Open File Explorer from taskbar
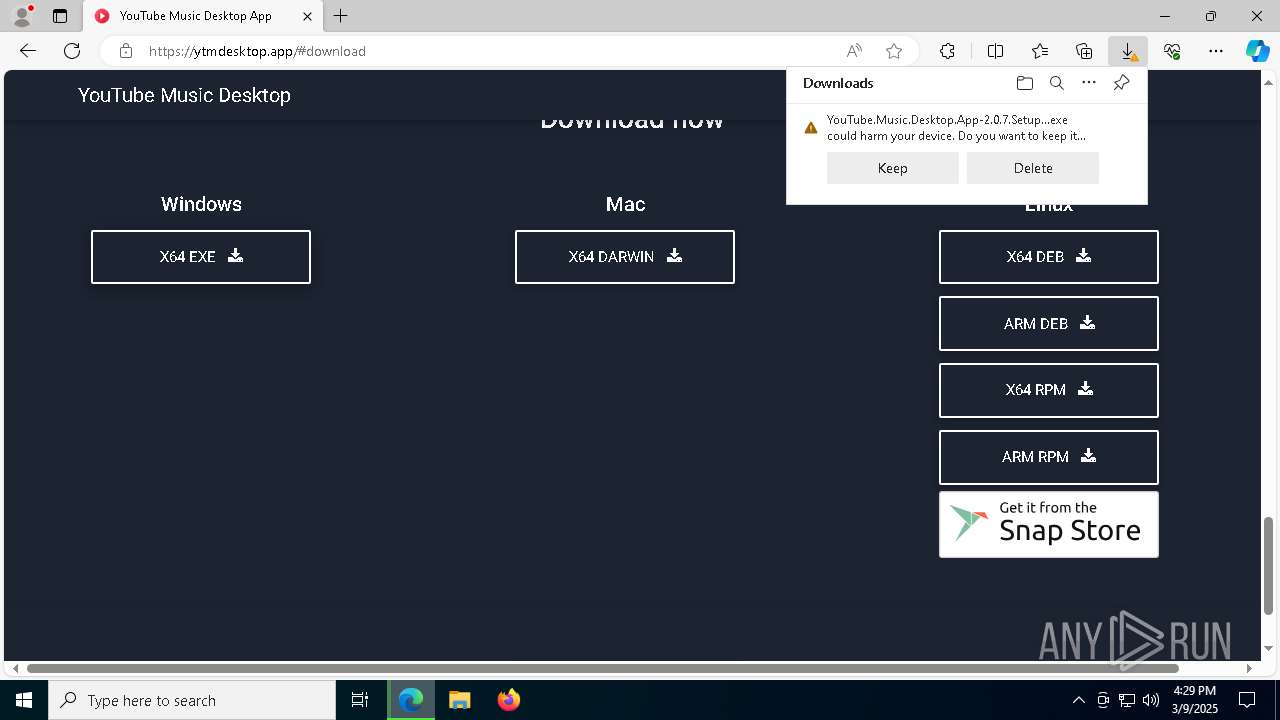Screen dimensions: 1280x720 click(x=459, y=700)
